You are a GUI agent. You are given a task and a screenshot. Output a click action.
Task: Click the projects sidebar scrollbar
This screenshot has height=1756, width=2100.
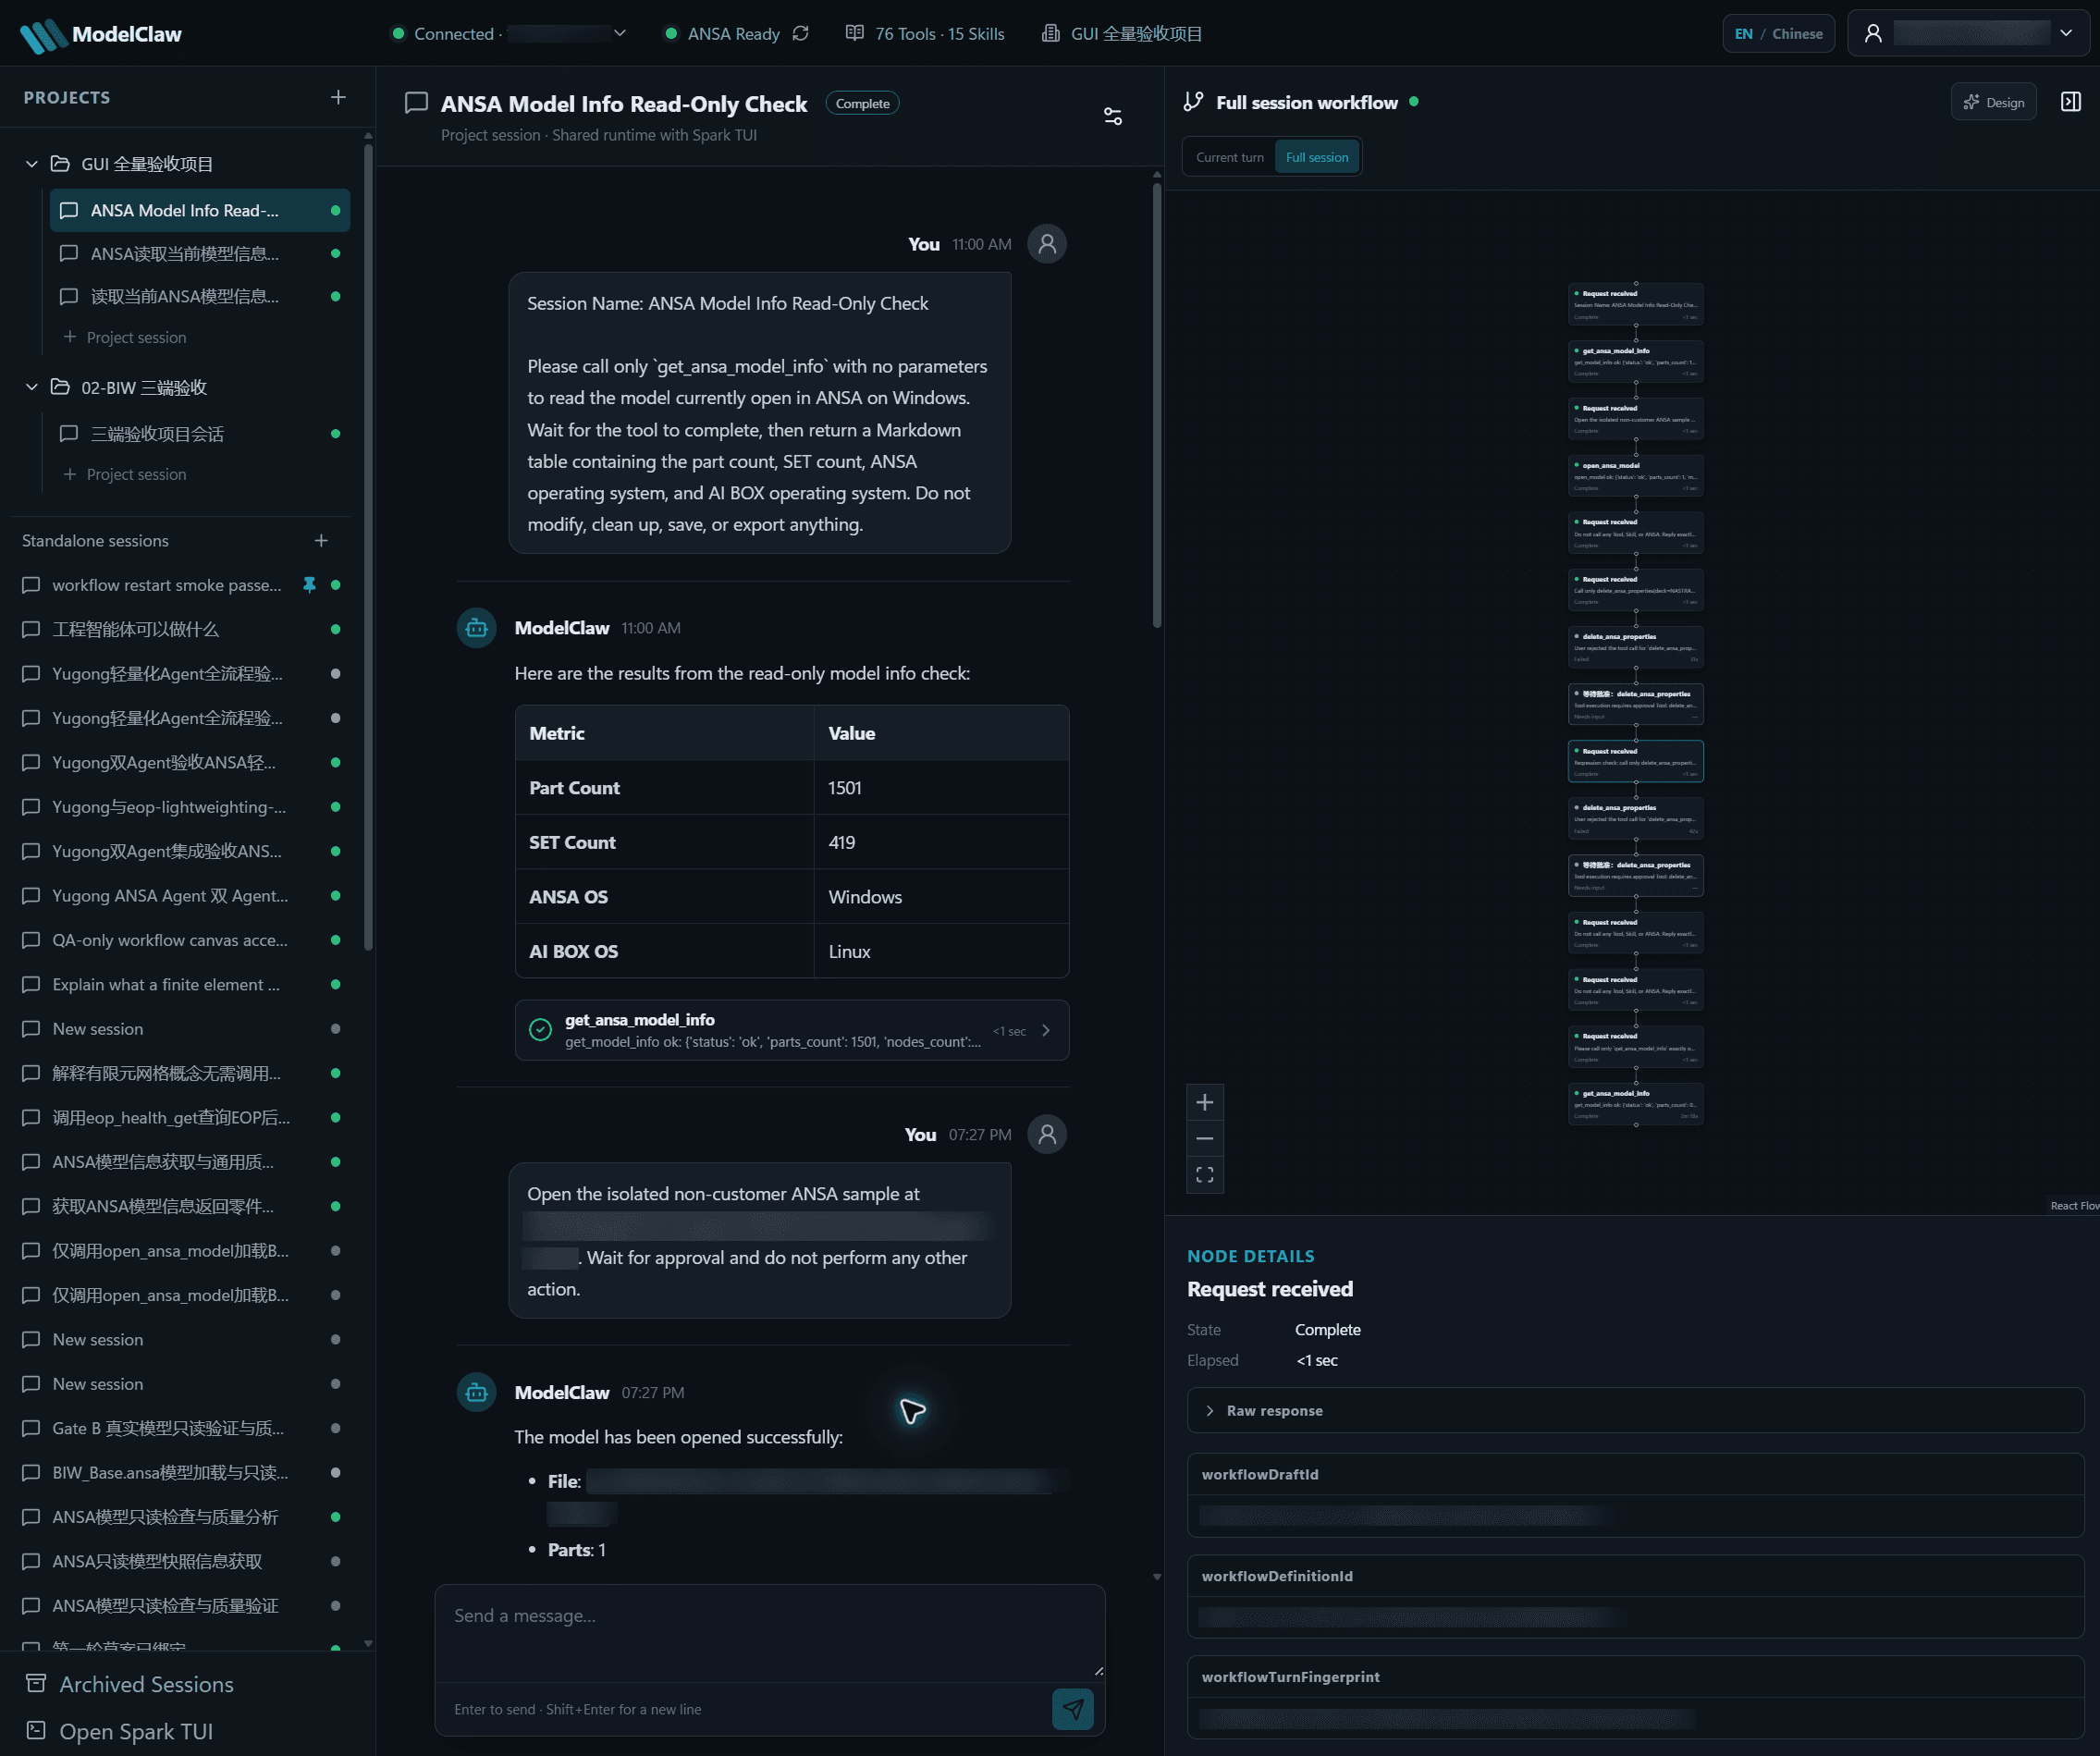pos(368,548)
